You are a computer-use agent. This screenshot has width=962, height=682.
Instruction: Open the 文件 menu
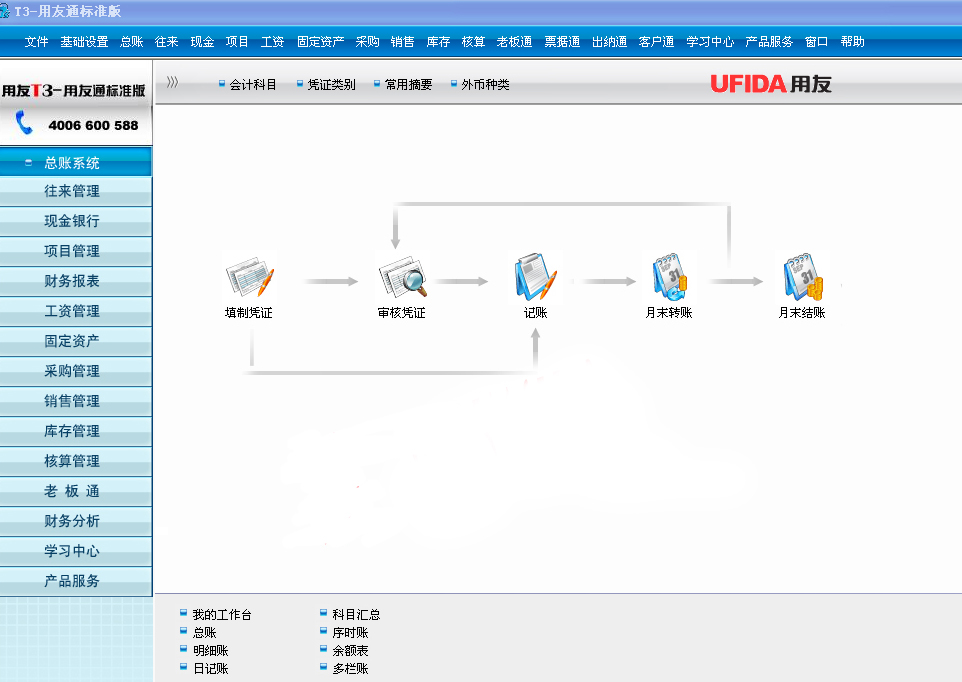36,42
